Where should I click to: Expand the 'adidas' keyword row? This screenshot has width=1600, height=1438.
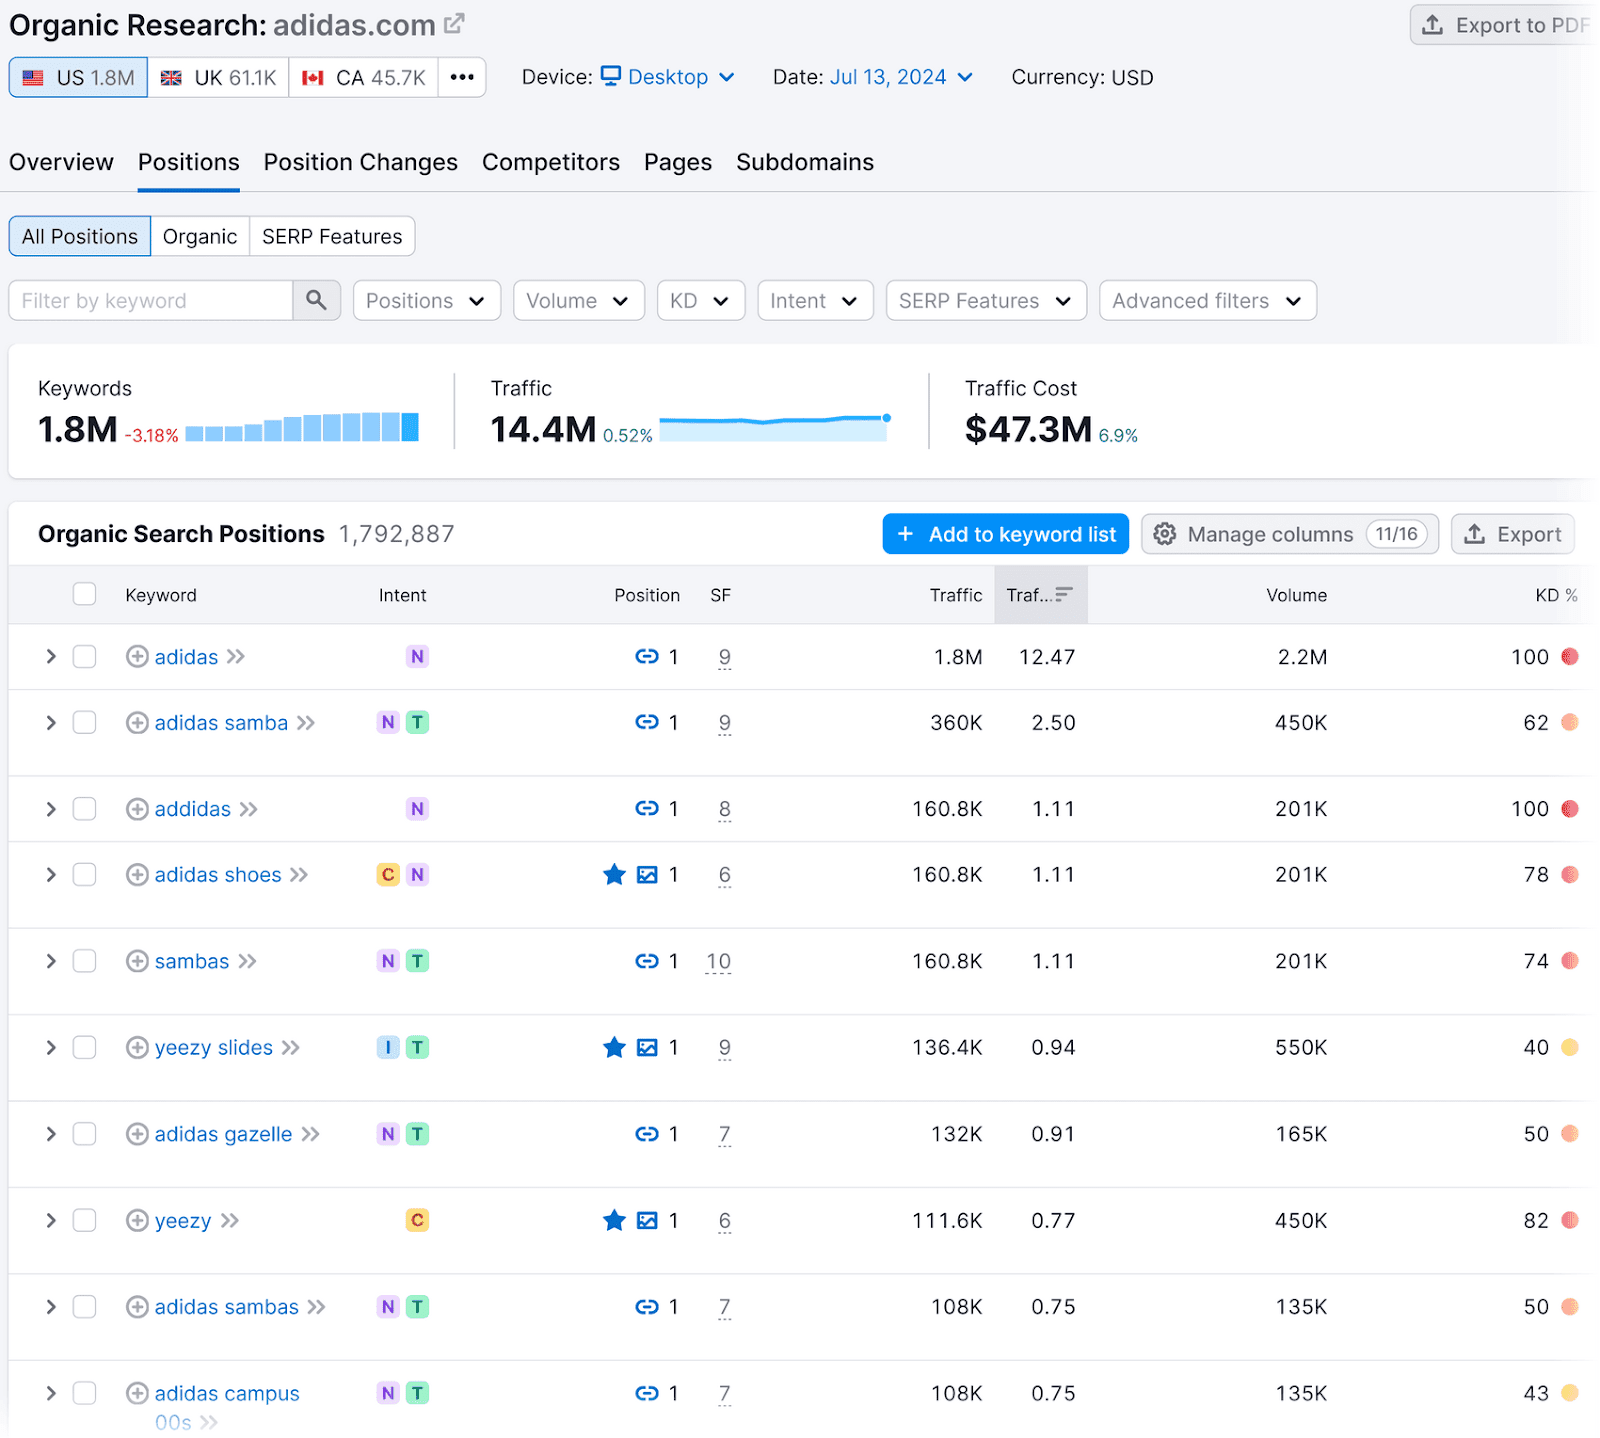tap(49, 657)
